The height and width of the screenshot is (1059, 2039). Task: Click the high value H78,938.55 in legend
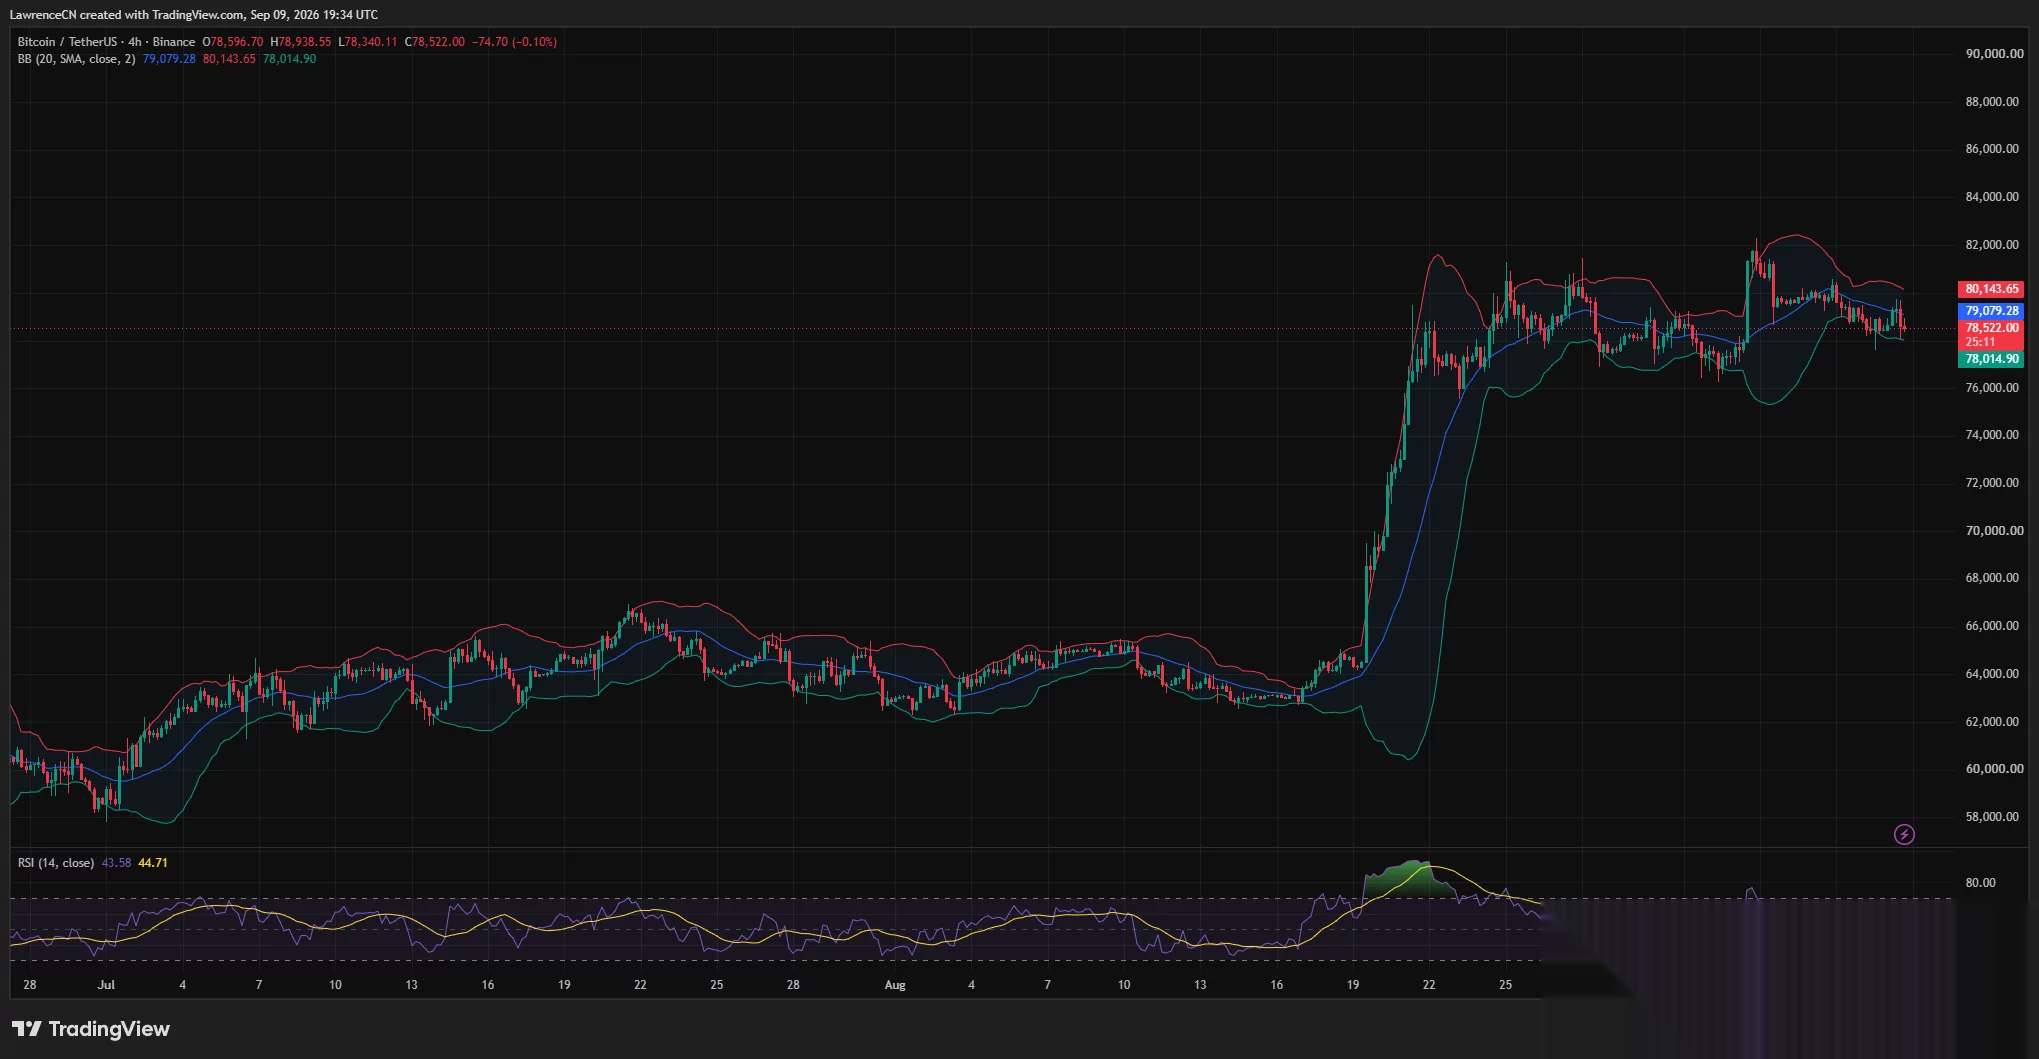(301, 42)
